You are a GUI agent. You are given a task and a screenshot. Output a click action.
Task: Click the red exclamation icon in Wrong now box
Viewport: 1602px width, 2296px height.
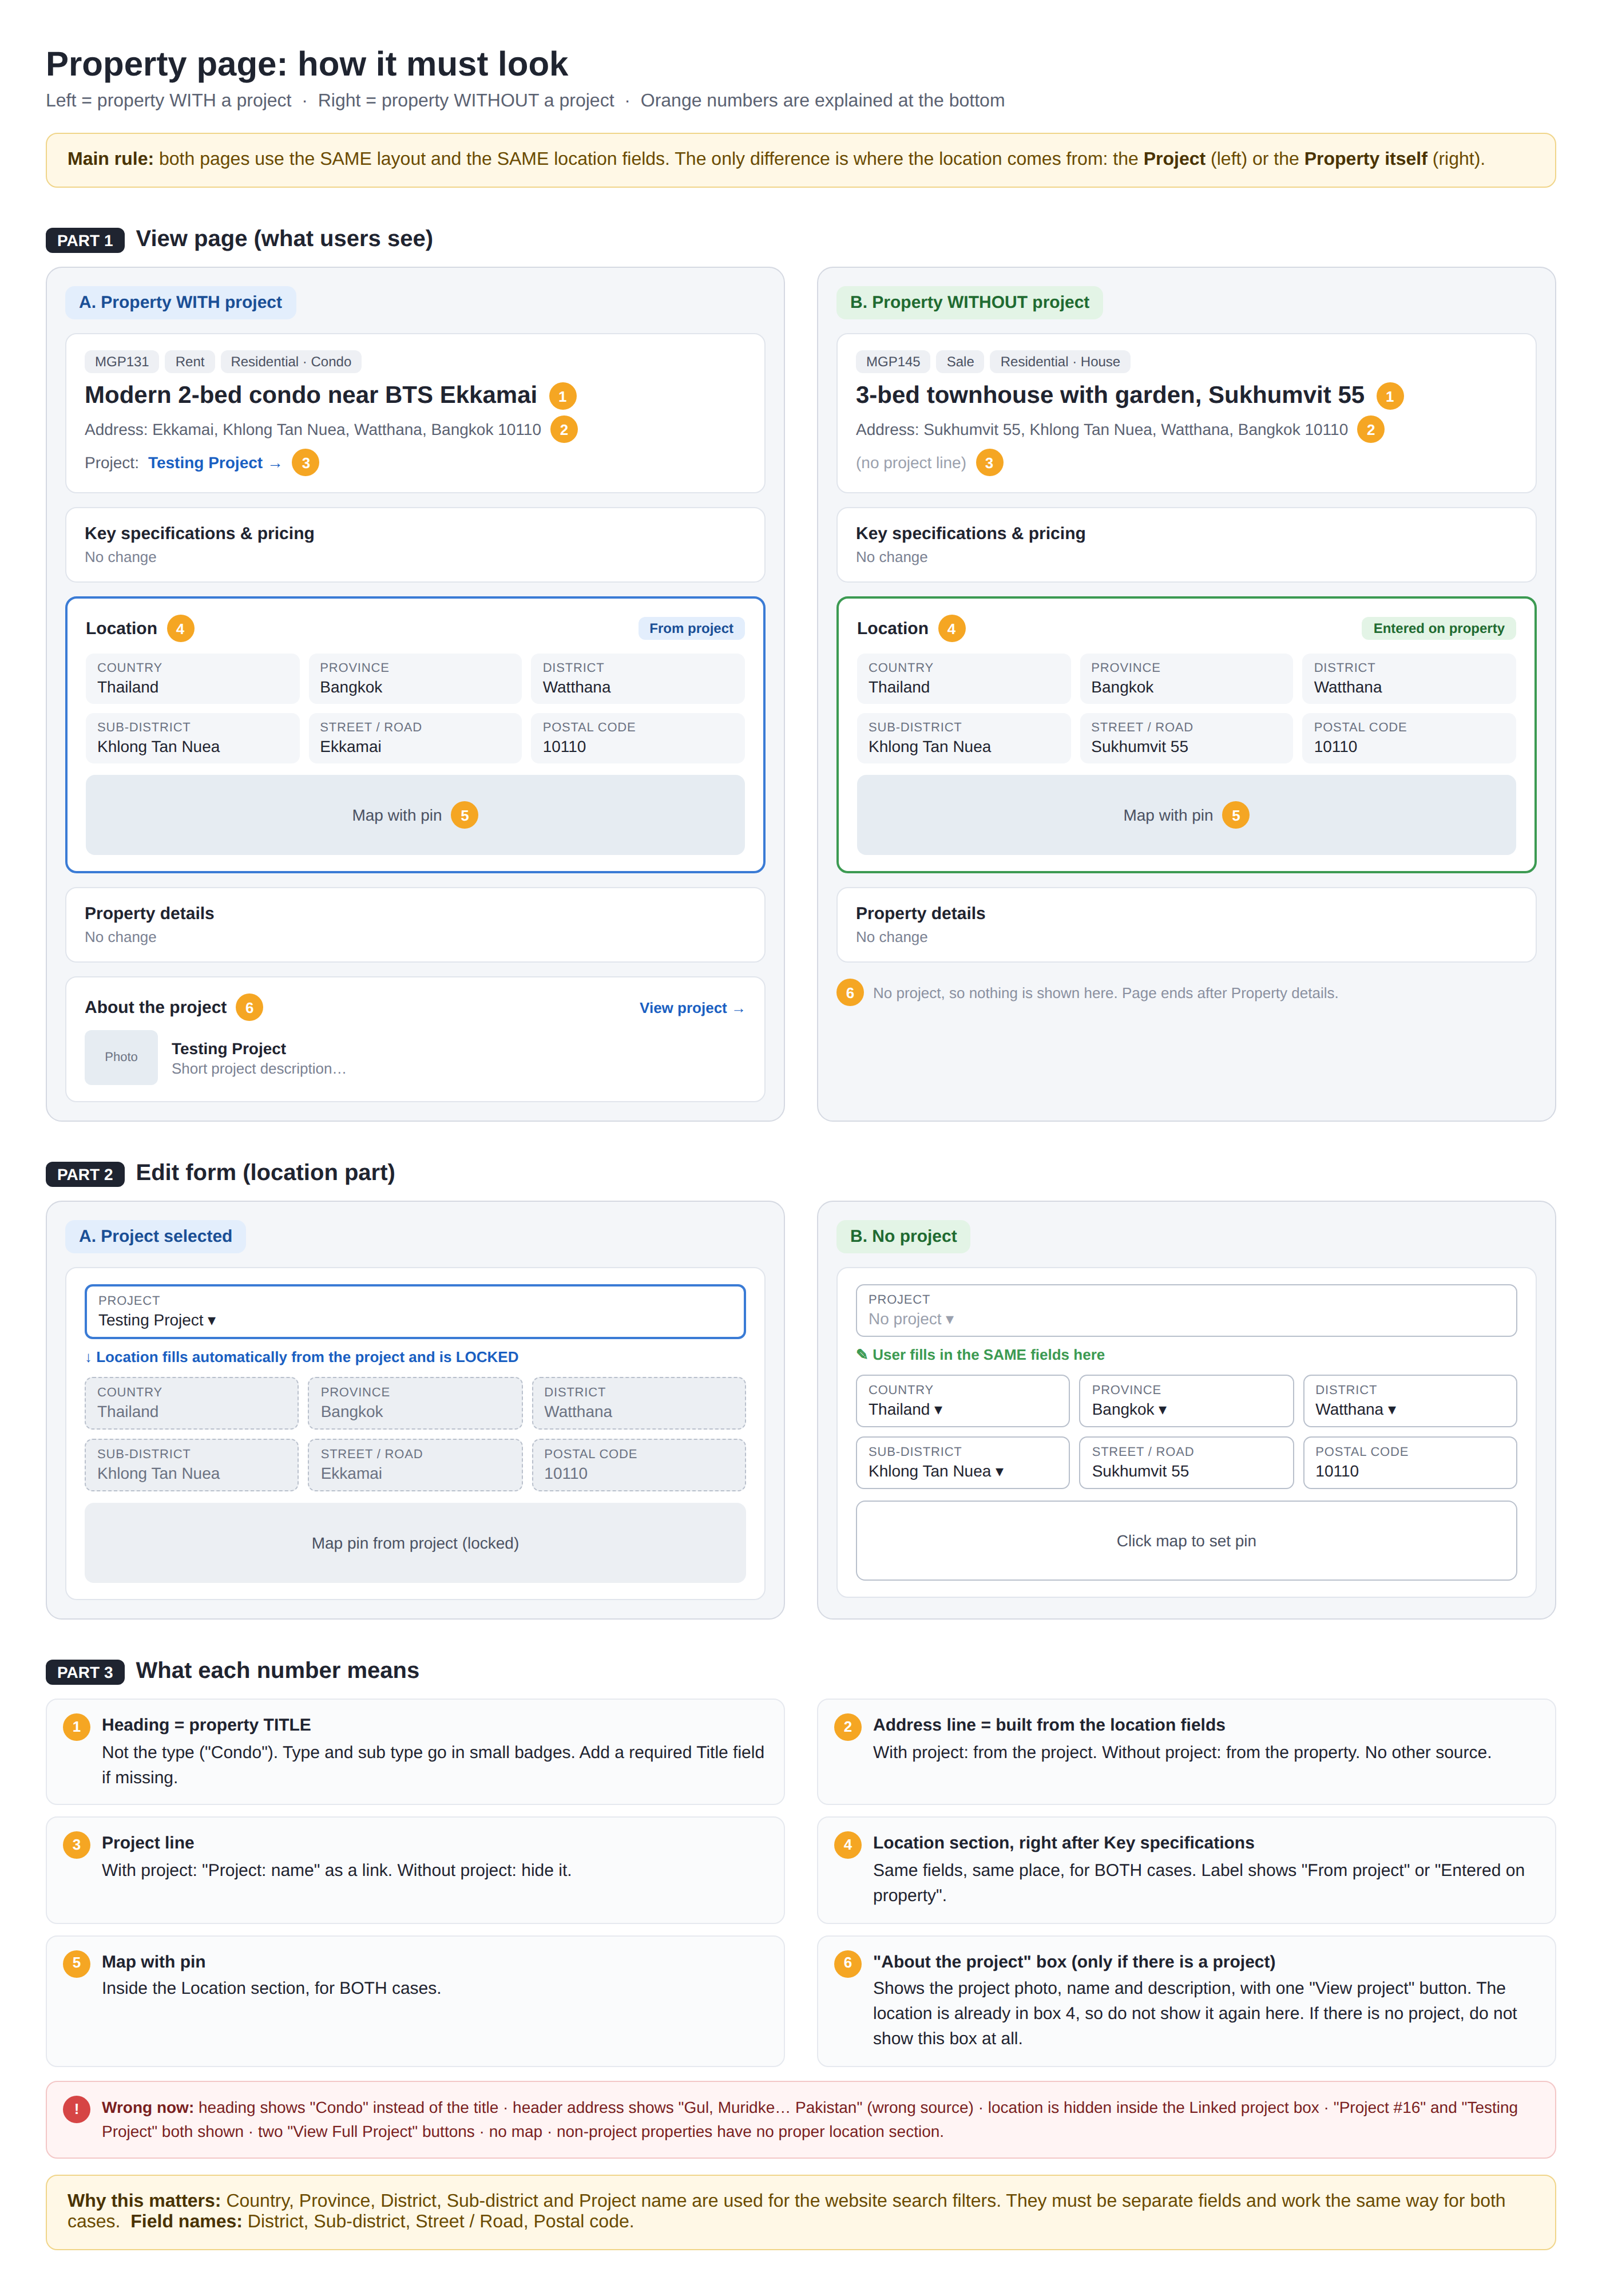(76, 2109)
